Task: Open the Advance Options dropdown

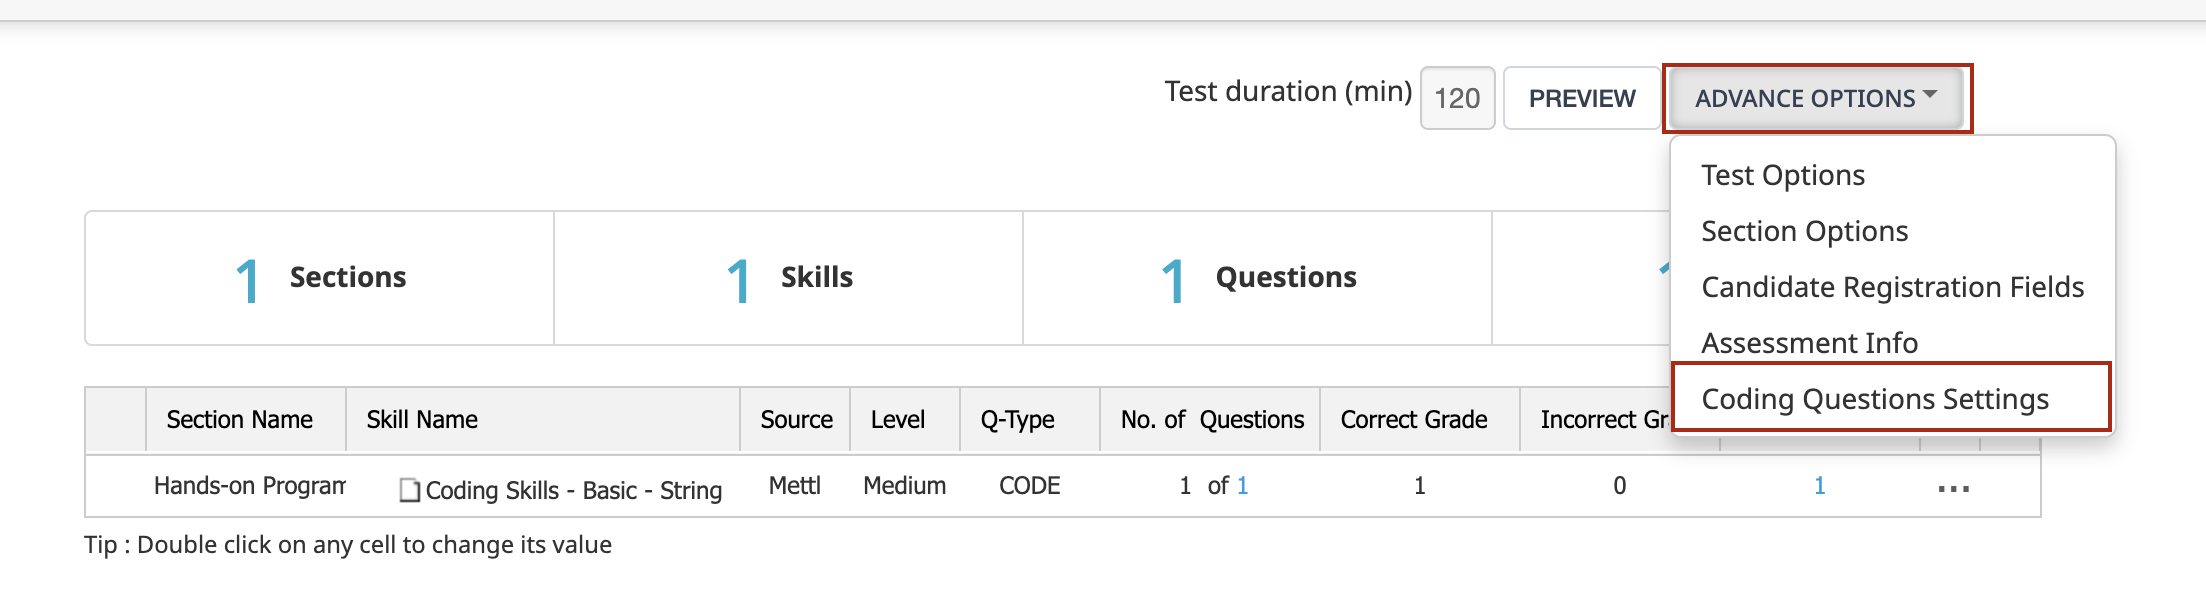Action: coord(1816,98)
